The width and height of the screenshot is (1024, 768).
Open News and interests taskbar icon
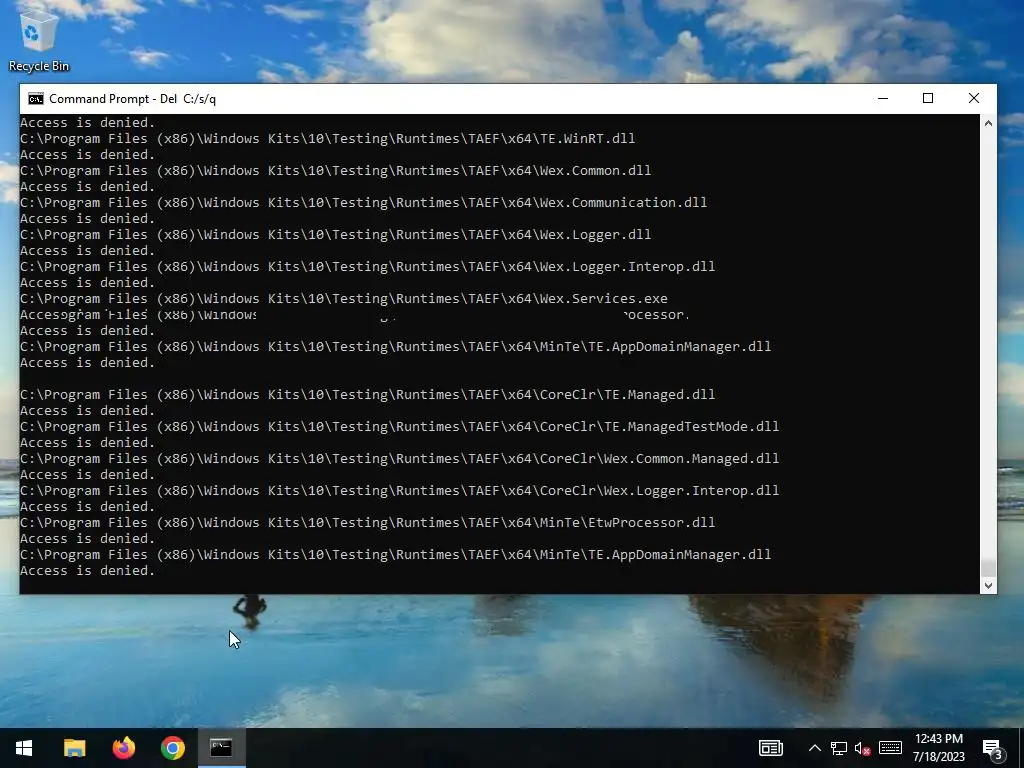coord(771,748)
